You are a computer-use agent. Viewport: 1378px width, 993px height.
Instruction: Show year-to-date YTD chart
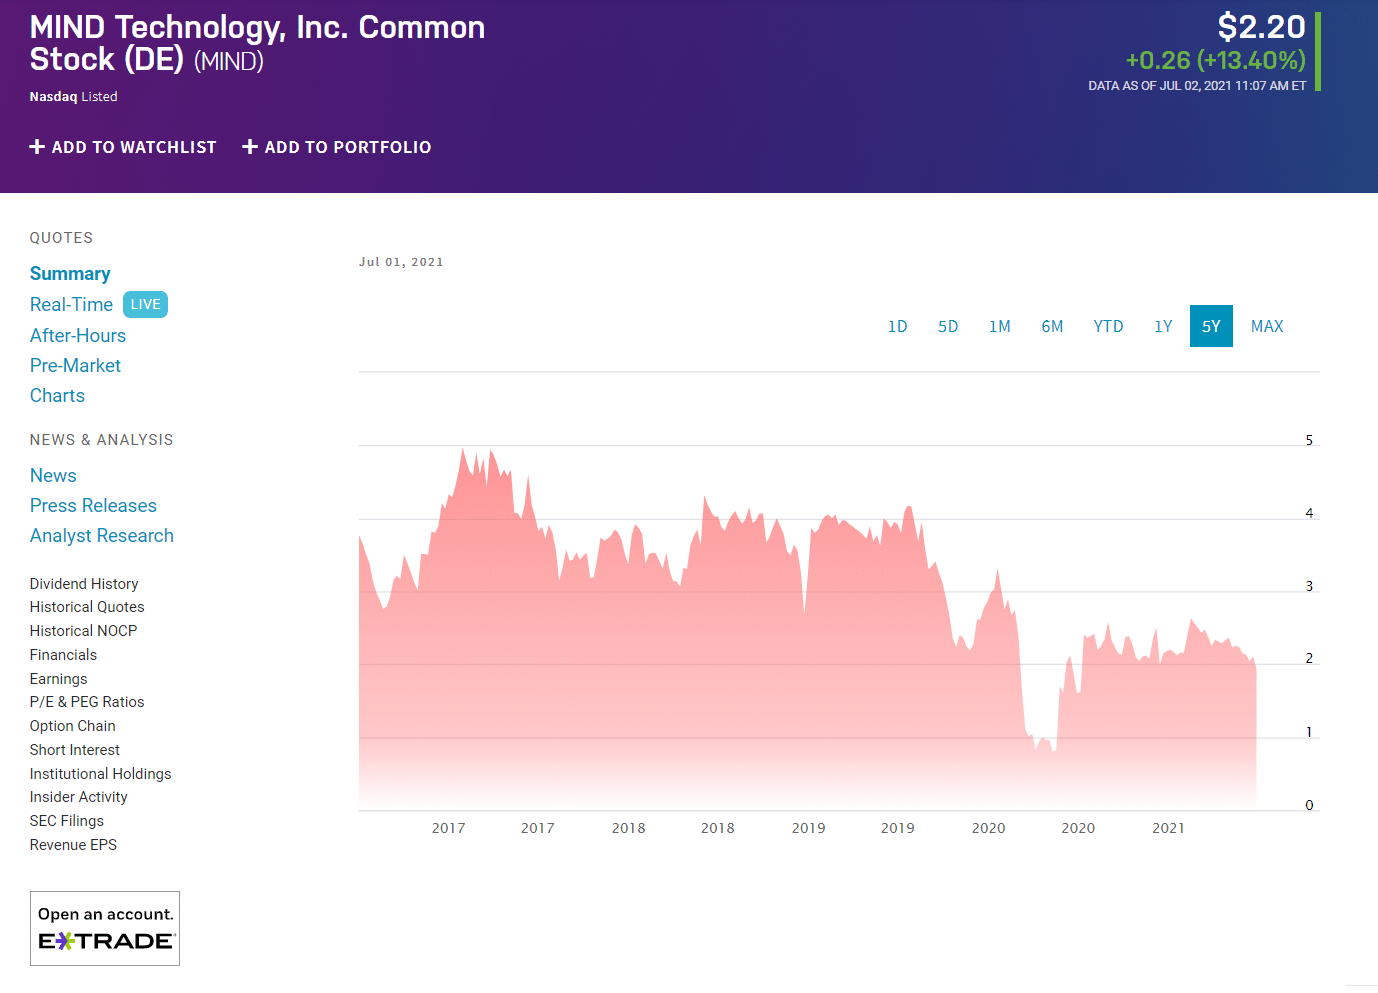(x=1108, y=326)
